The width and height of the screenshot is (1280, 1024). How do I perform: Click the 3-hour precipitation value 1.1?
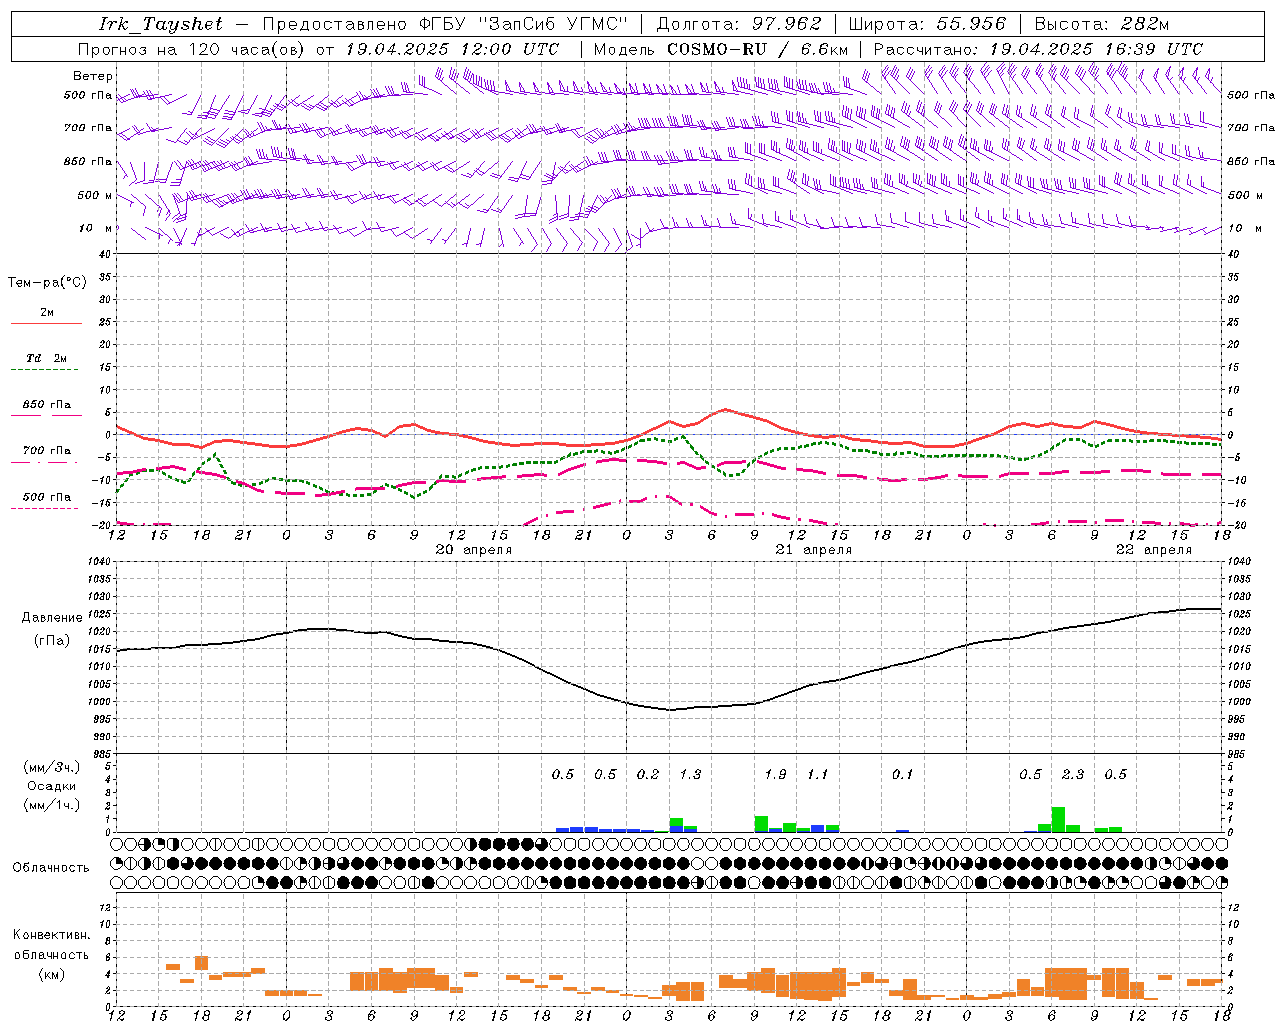tap(818, 774)
